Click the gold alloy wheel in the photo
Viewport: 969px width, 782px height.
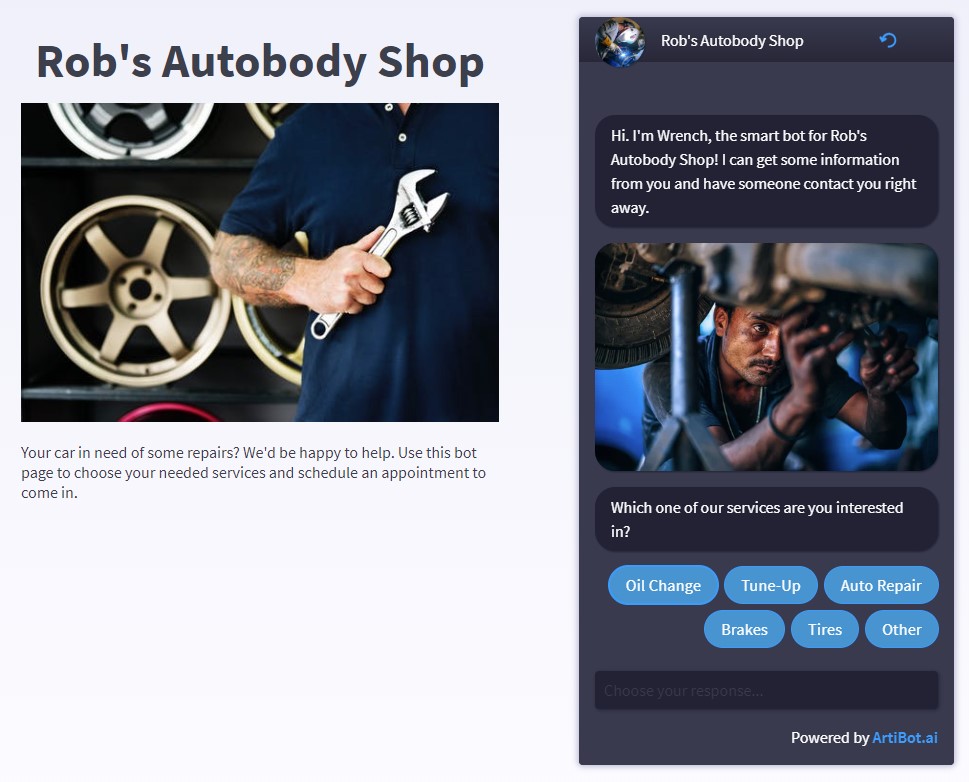click(136, 291)
